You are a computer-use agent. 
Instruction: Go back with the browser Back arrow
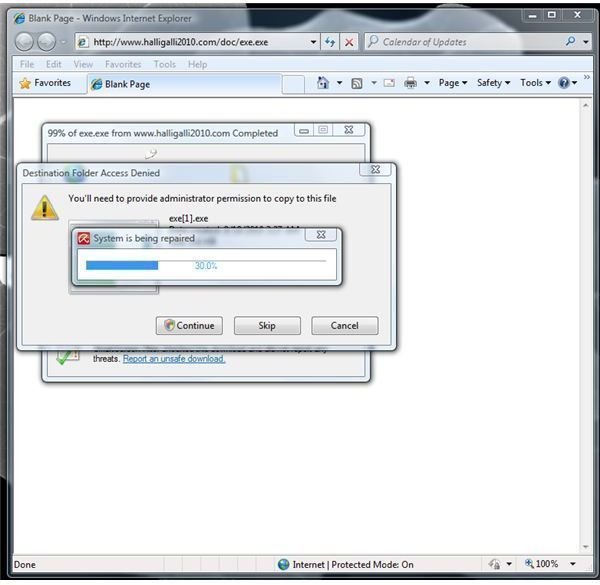(x=24, y=42)
